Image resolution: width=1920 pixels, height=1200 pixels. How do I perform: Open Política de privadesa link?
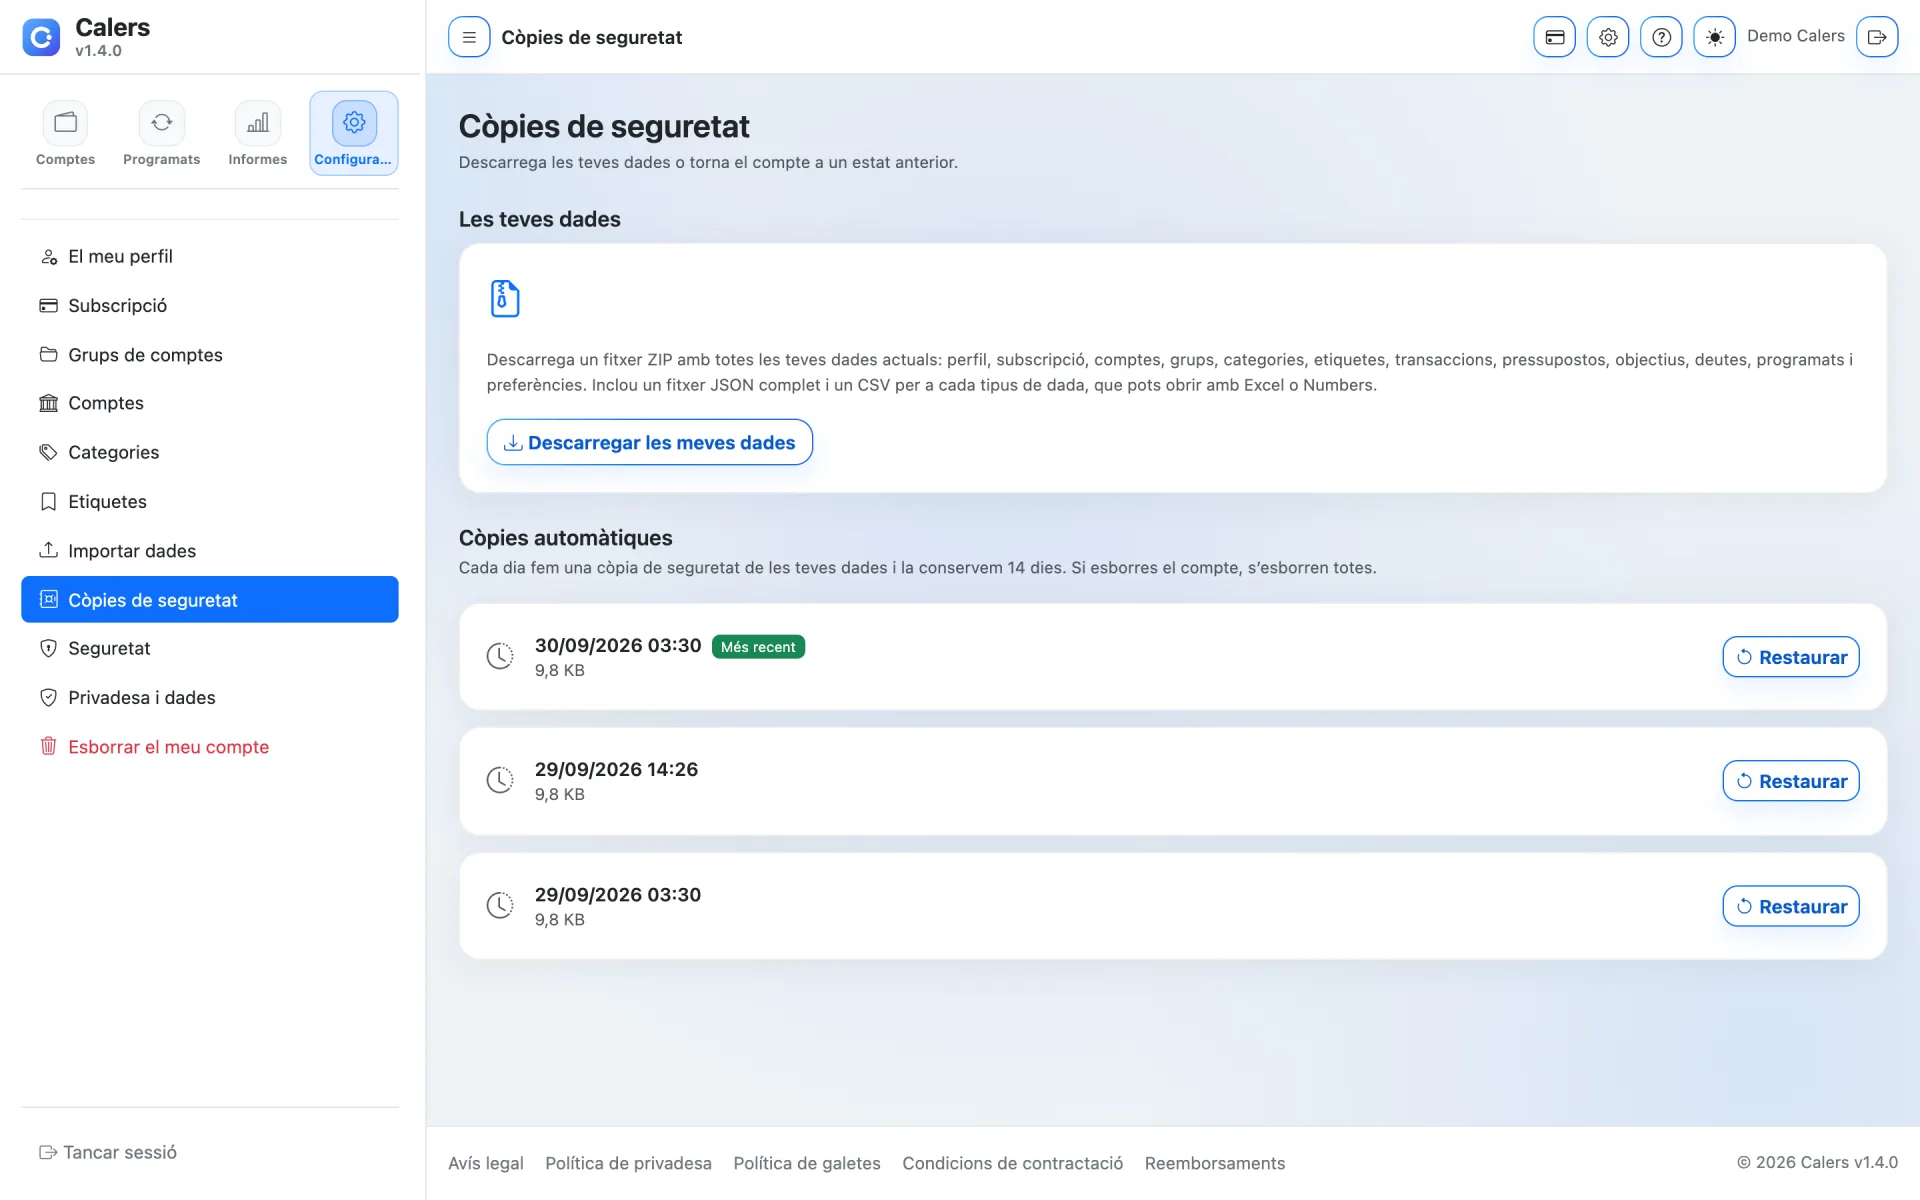coord(628,1163)
